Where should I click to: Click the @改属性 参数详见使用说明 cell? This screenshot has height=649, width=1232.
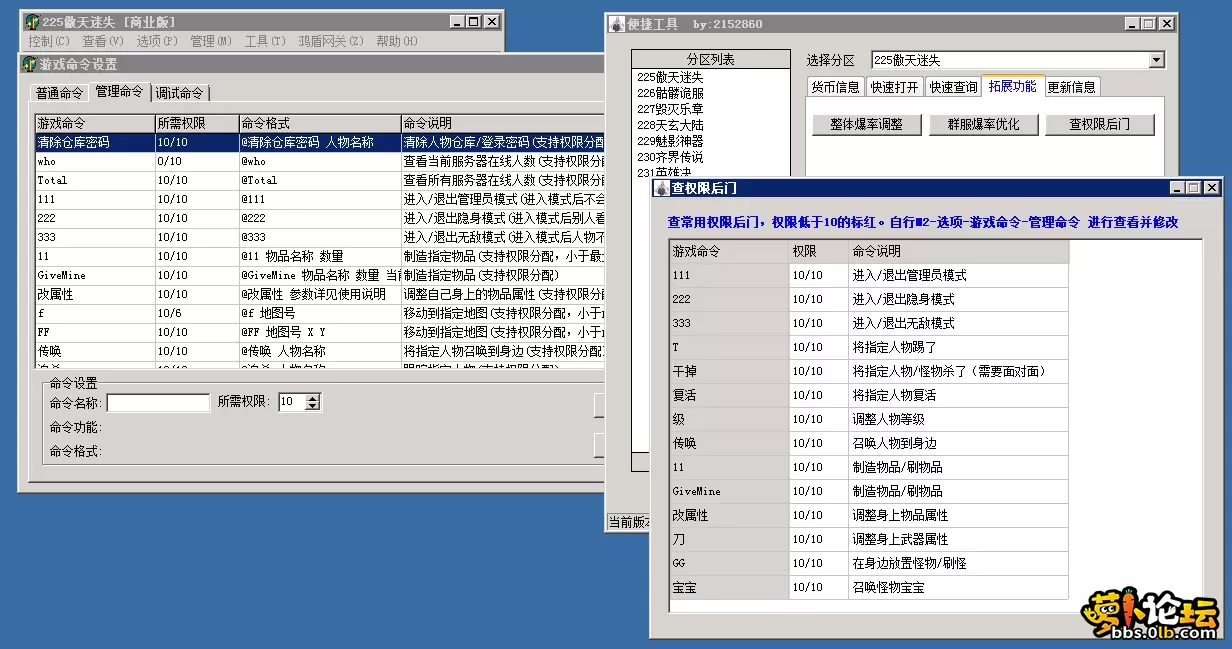pyautogui.click(x=319, y=294)
